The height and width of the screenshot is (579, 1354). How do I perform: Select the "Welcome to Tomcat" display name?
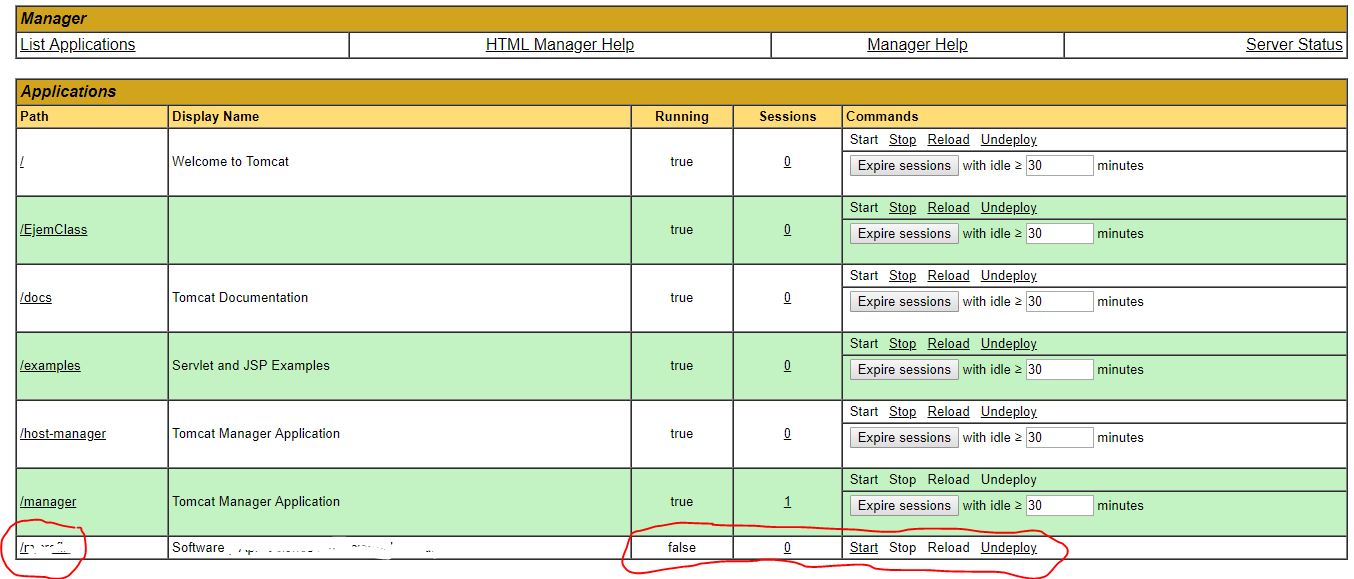pyautogui.click(x=230, y=161)
